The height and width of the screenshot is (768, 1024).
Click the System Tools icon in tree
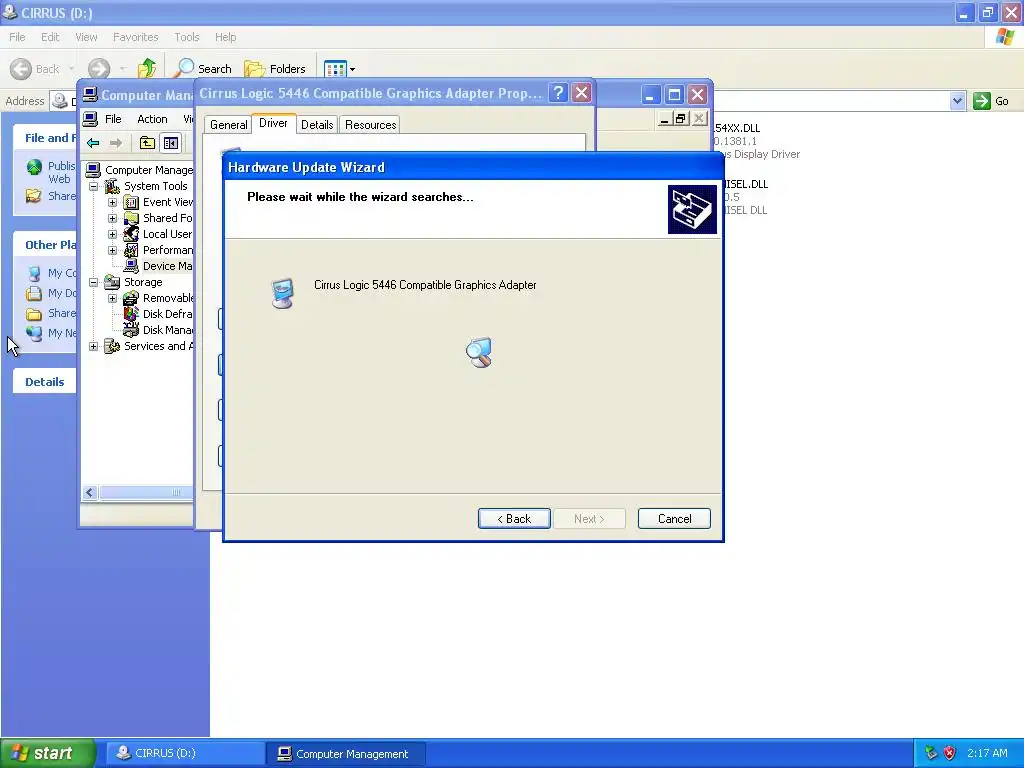[112, 186]
